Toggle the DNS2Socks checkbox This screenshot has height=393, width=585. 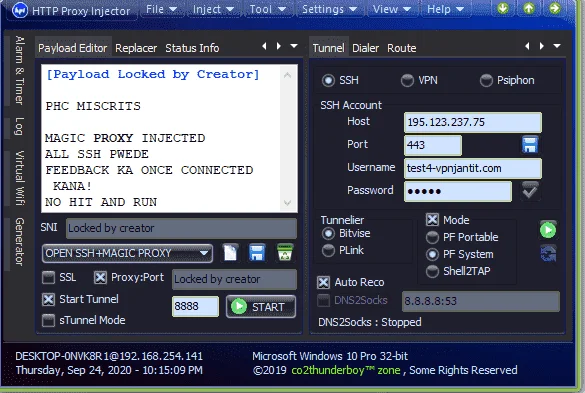pyautogui.click(x=323, y=300)
